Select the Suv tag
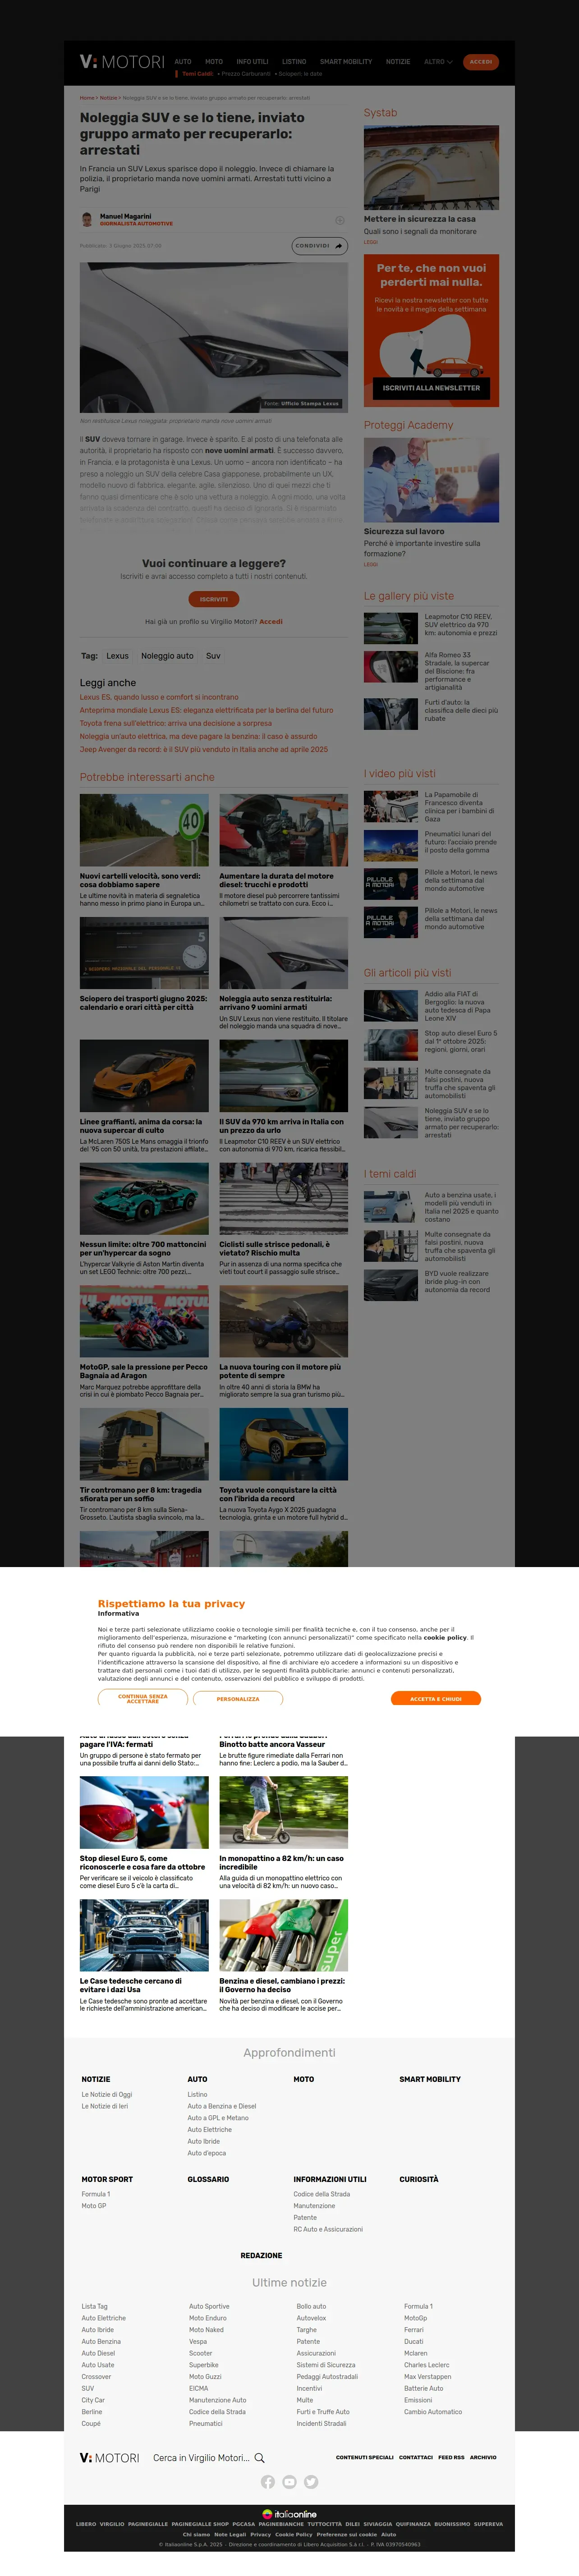Viewport: 579px width, 2576px height. pos(213,656)
